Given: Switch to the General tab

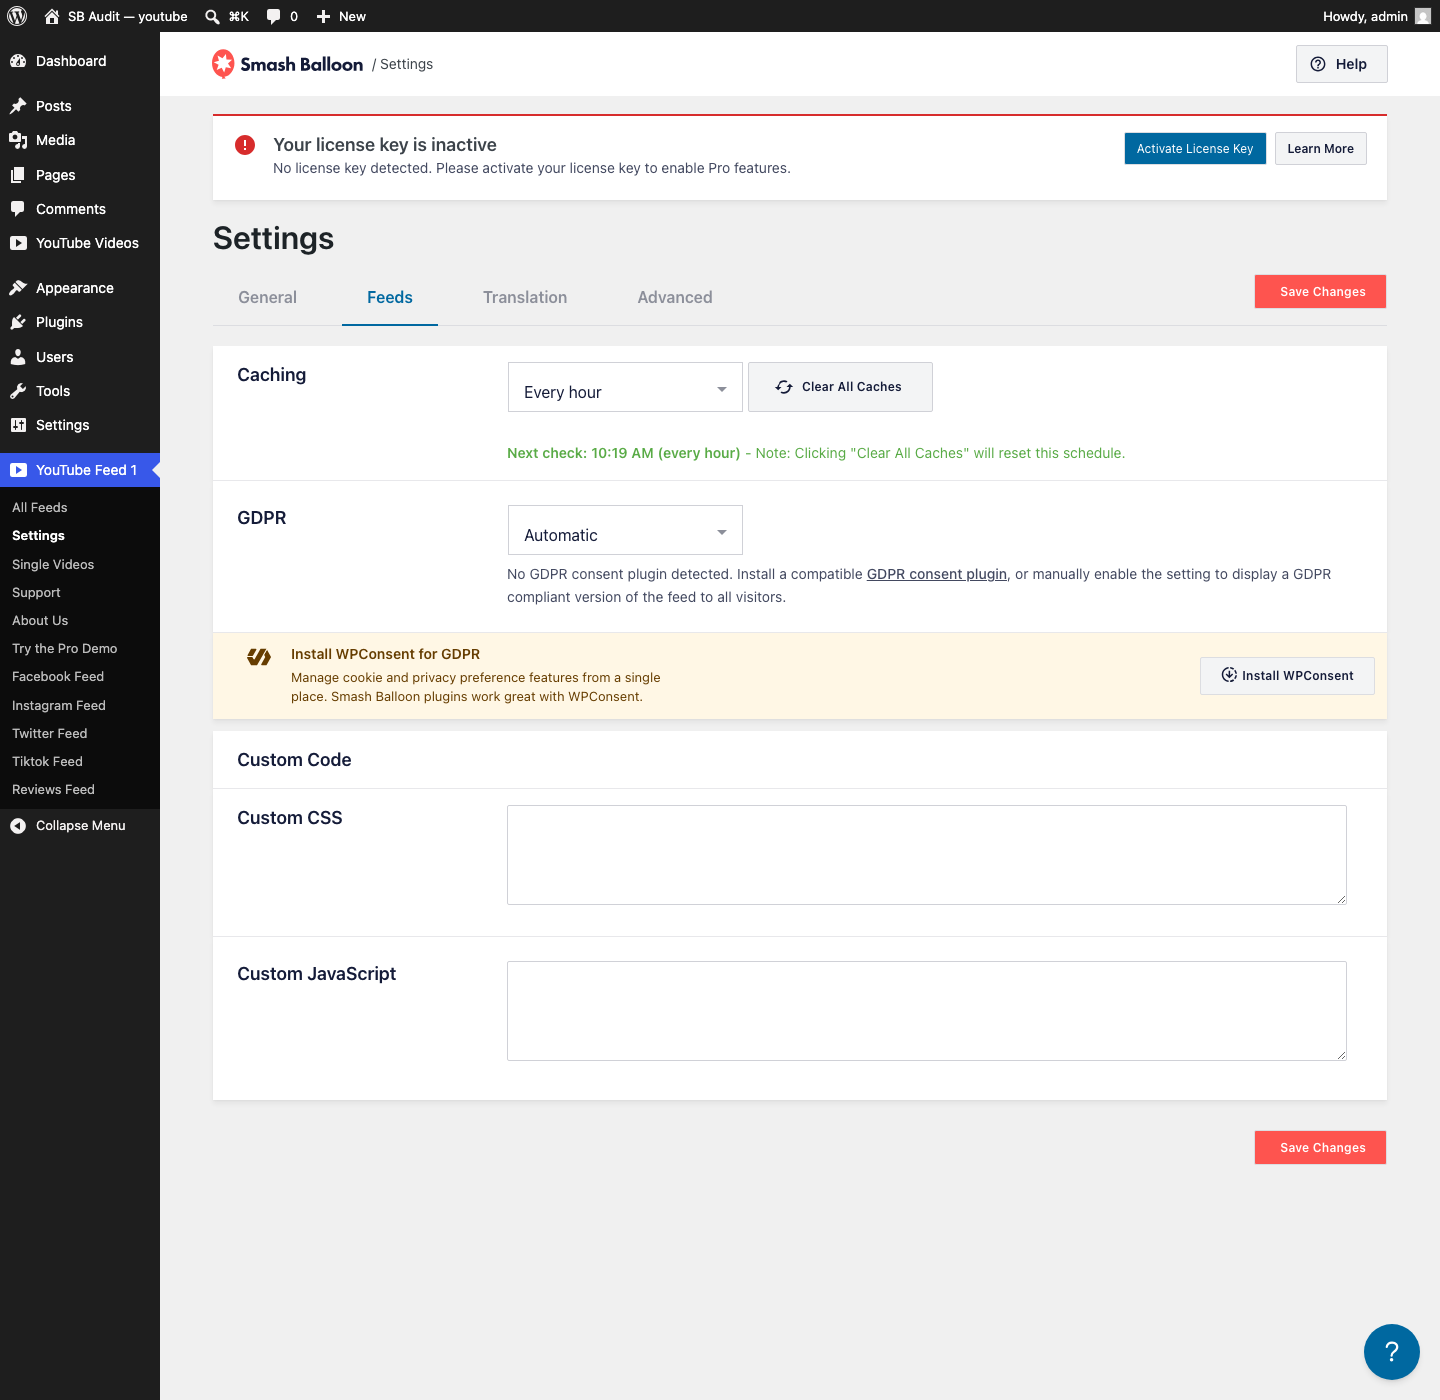Looking at the screenshot, I should tap(267, 297).
